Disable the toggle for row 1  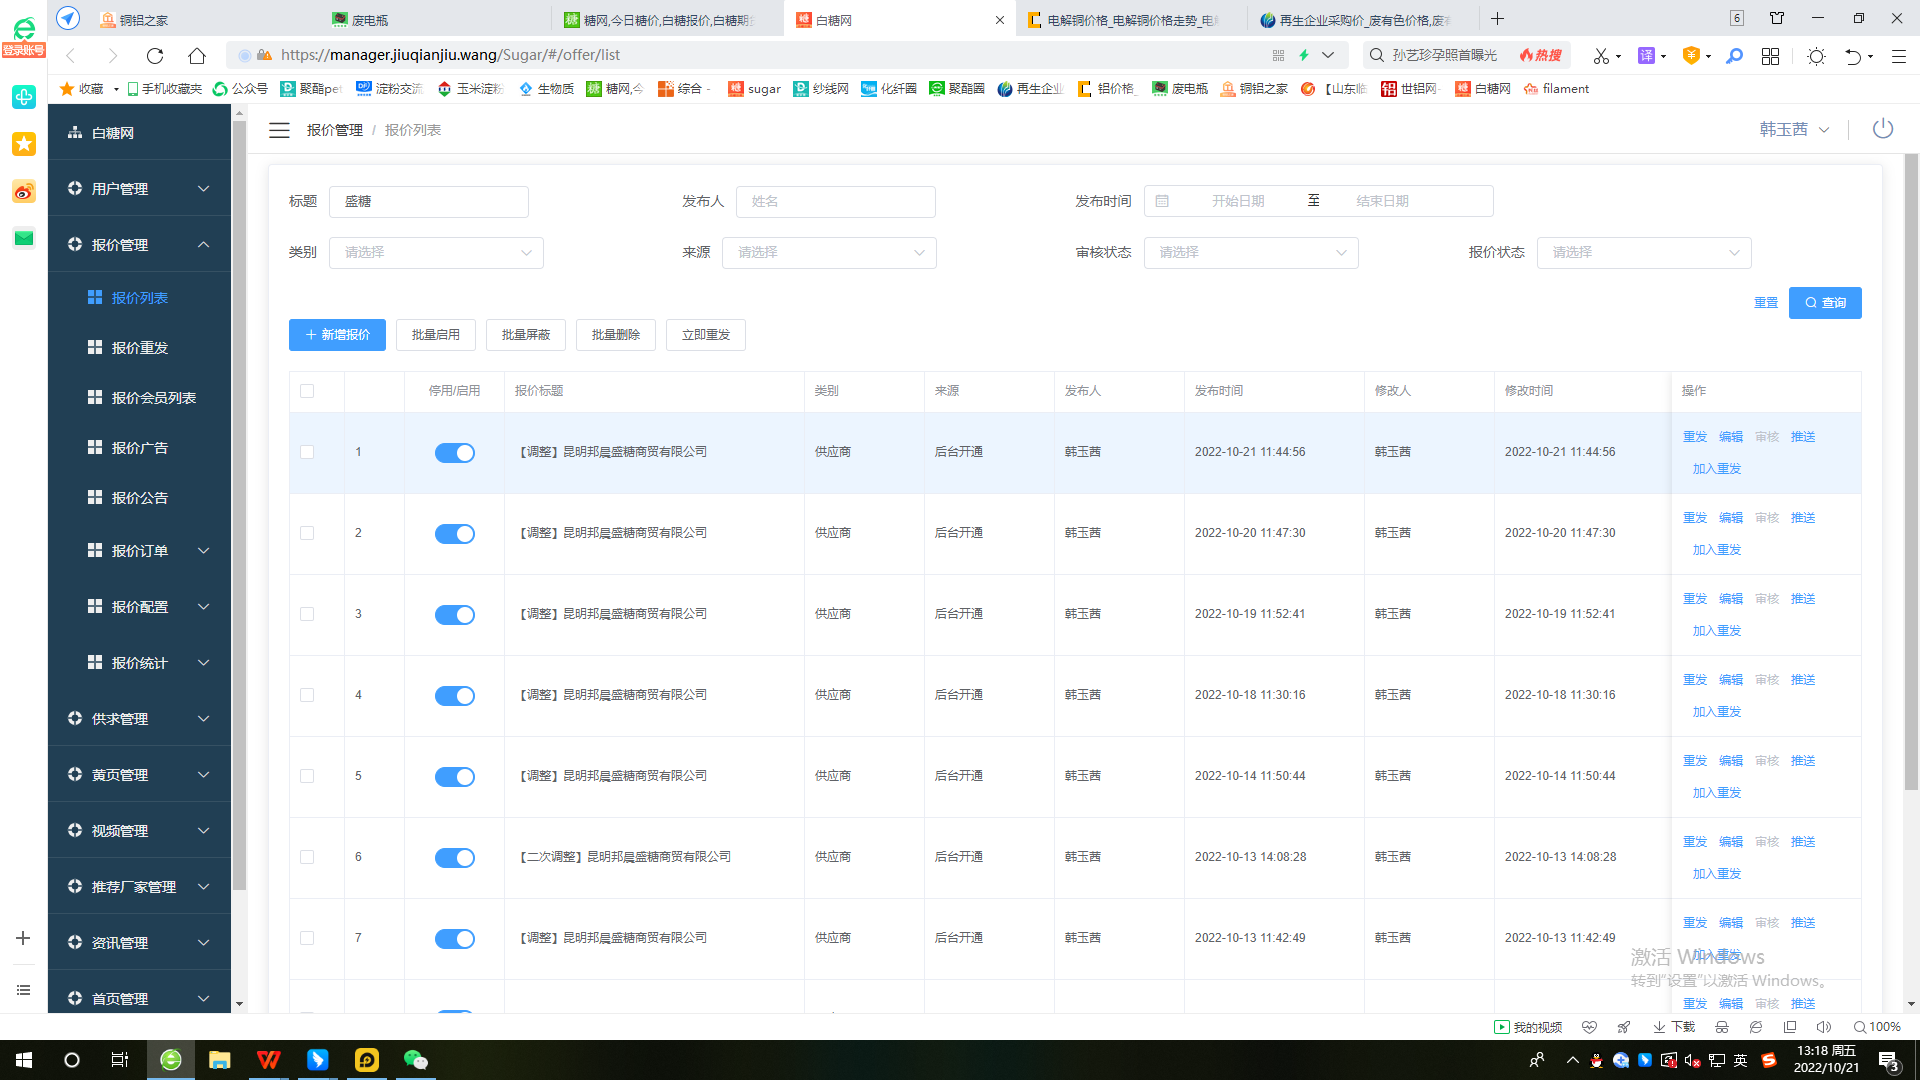(454, 453)
